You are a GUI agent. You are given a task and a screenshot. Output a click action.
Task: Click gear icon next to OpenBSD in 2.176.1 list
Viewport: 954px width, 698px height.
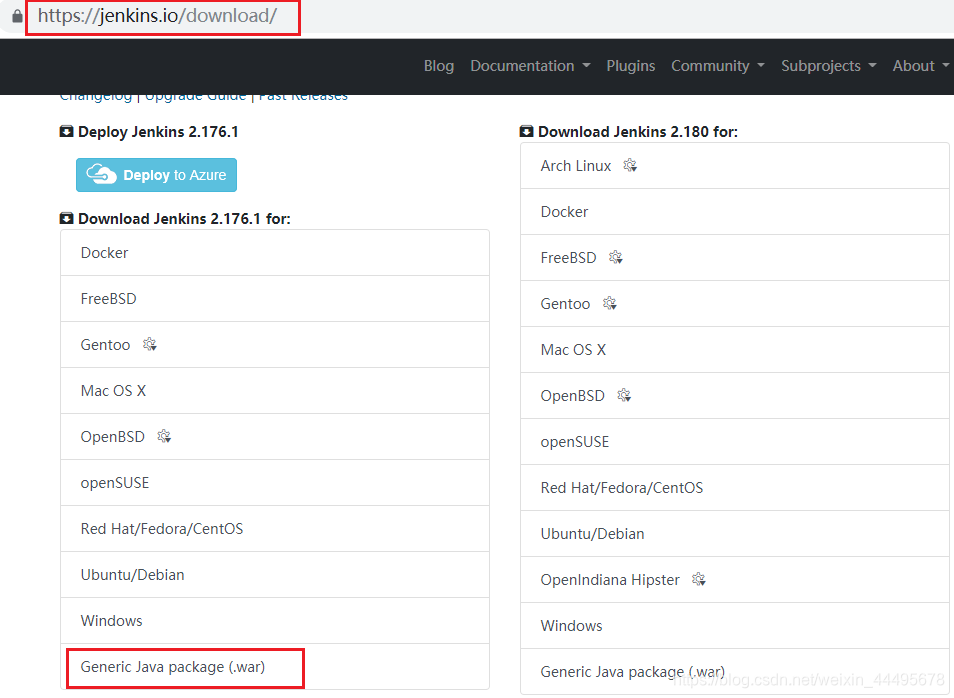pyautogui.click(x=164, y=436)
